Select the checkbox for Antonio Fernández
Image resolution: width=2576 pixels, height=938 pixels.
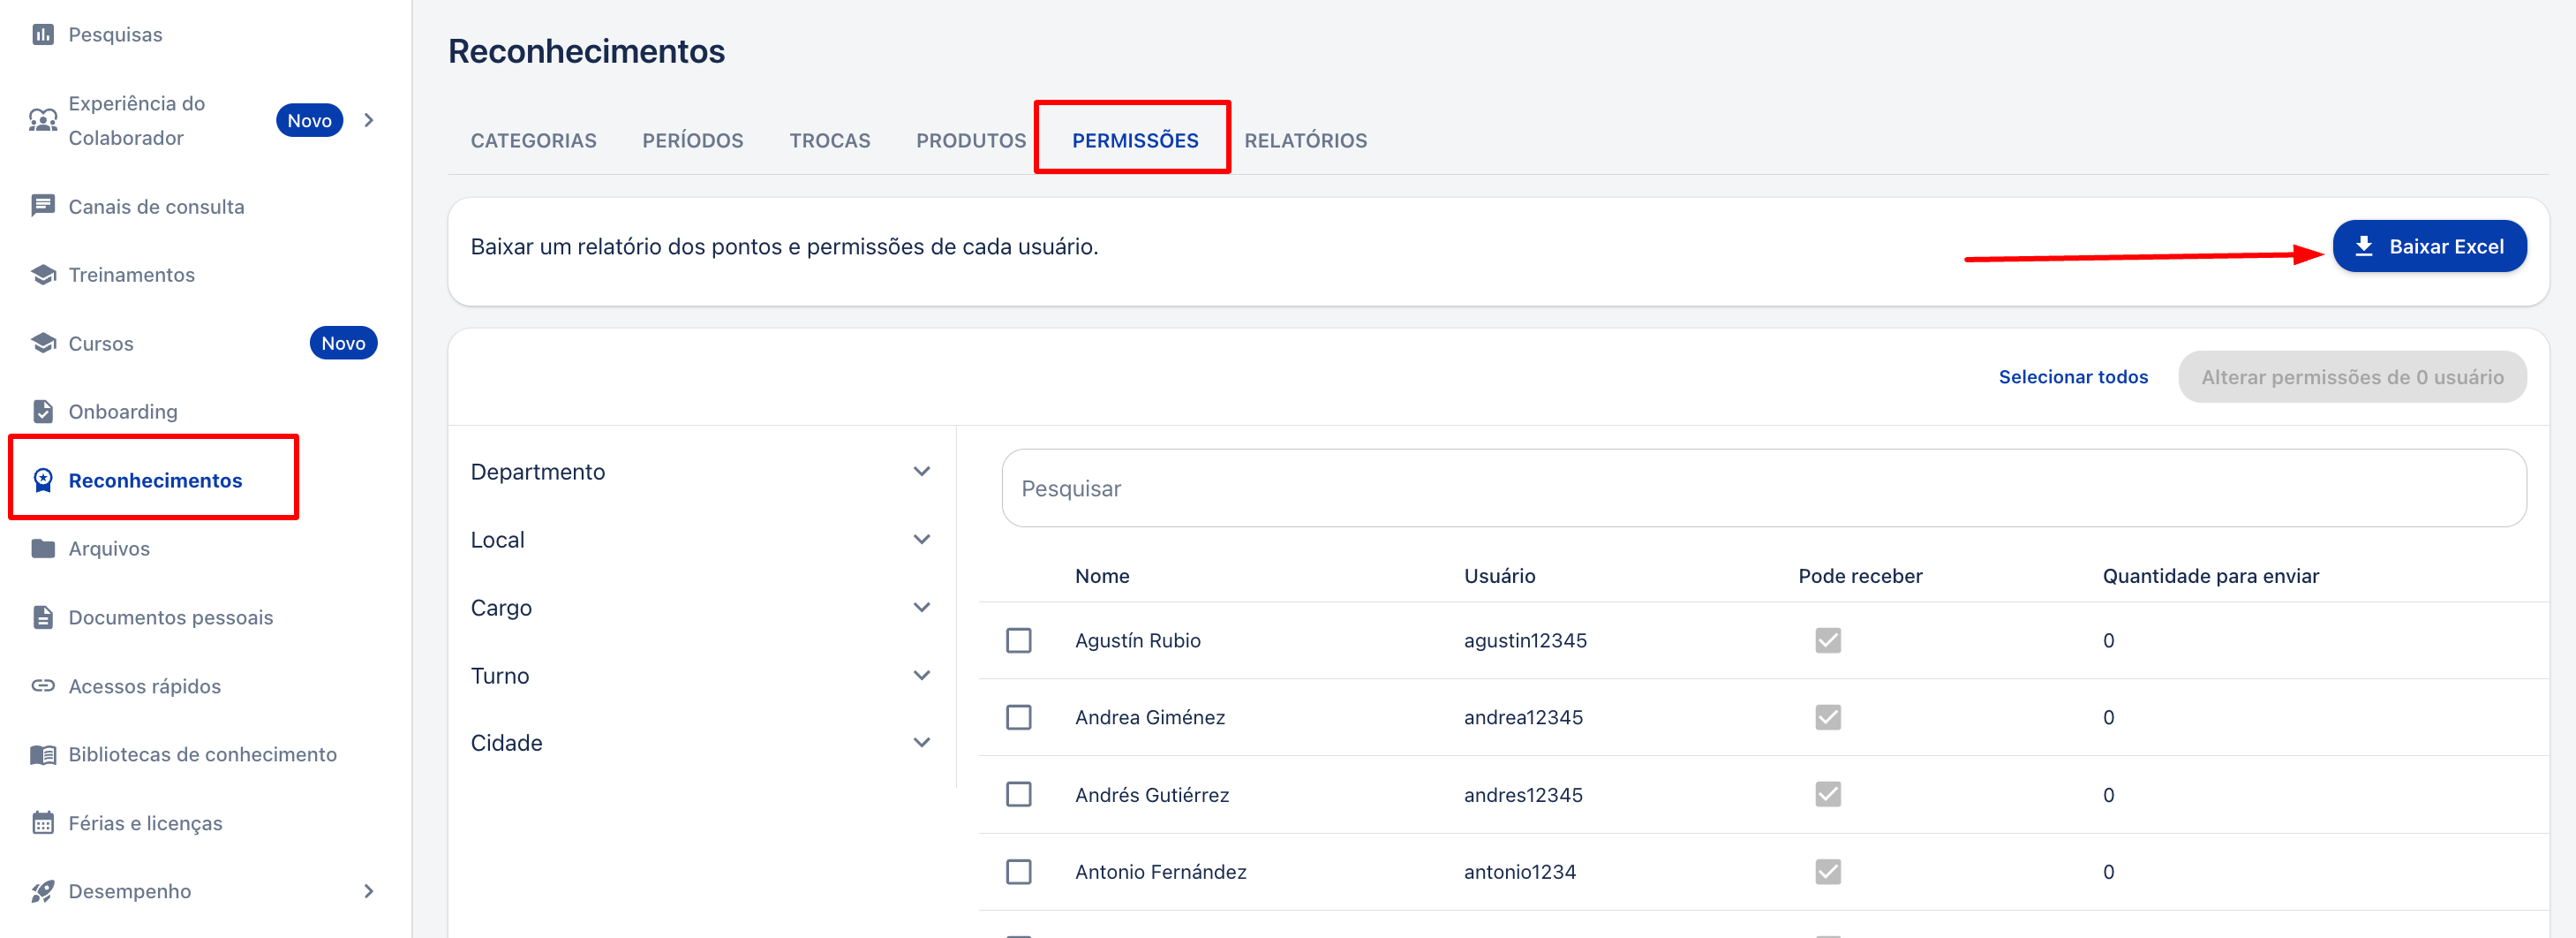coord(1018,872)
